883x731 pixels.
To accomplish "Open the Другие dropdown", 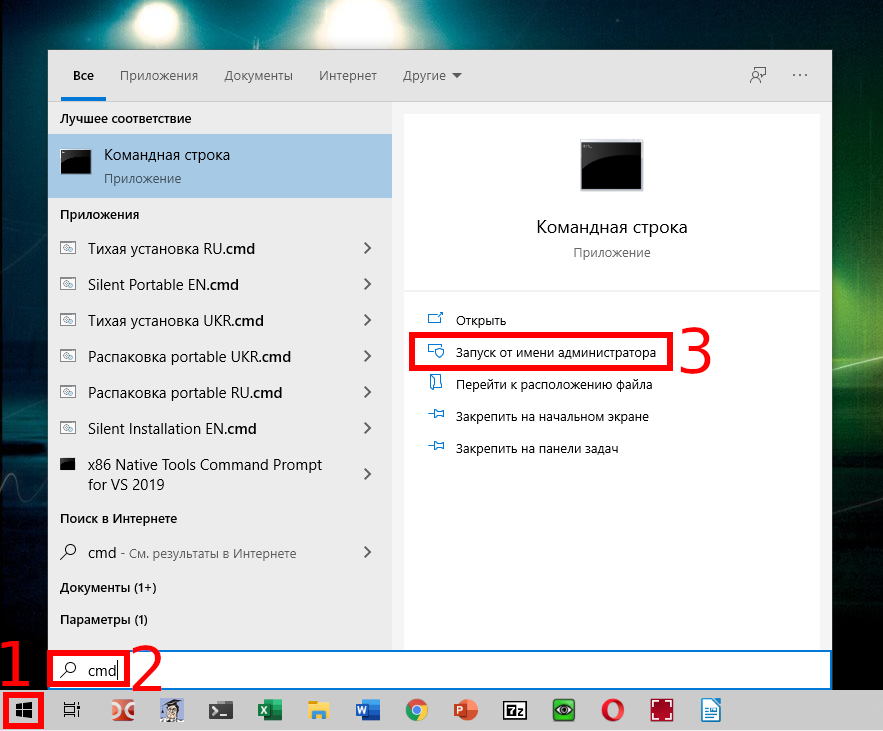I will click(x=432, y=75).
